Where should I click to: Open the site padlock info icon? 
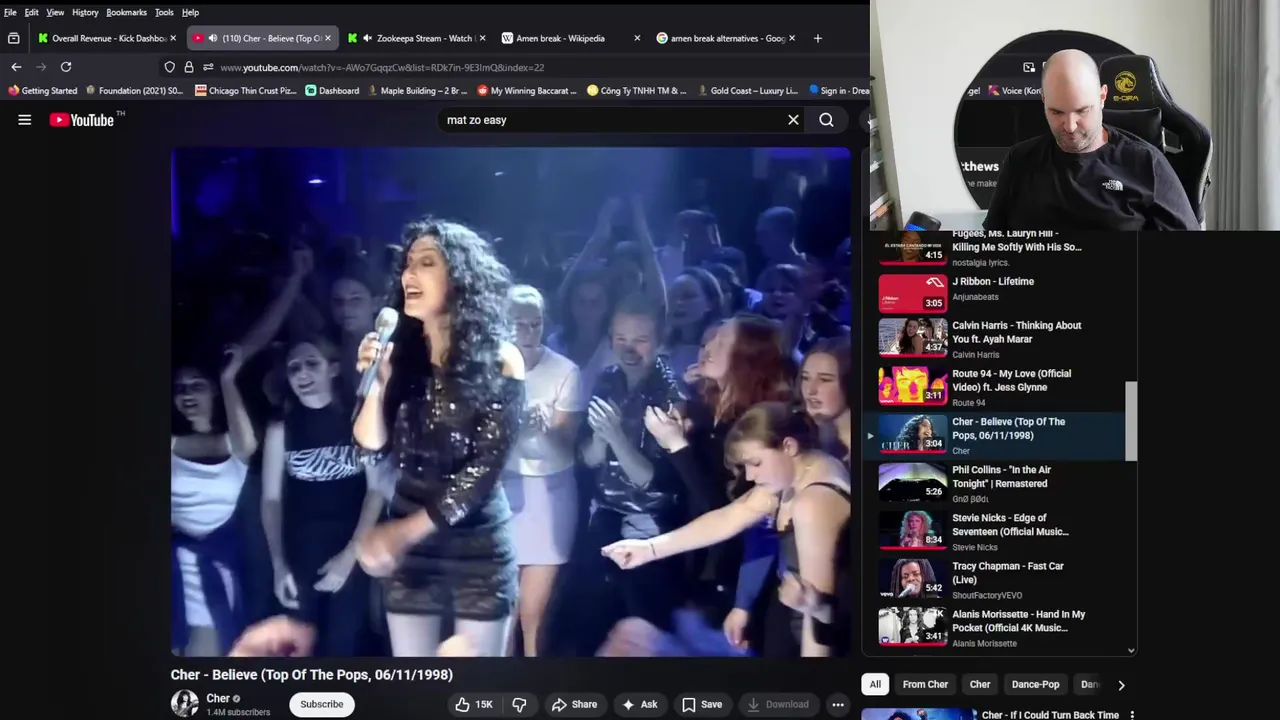tap(188, 67)
